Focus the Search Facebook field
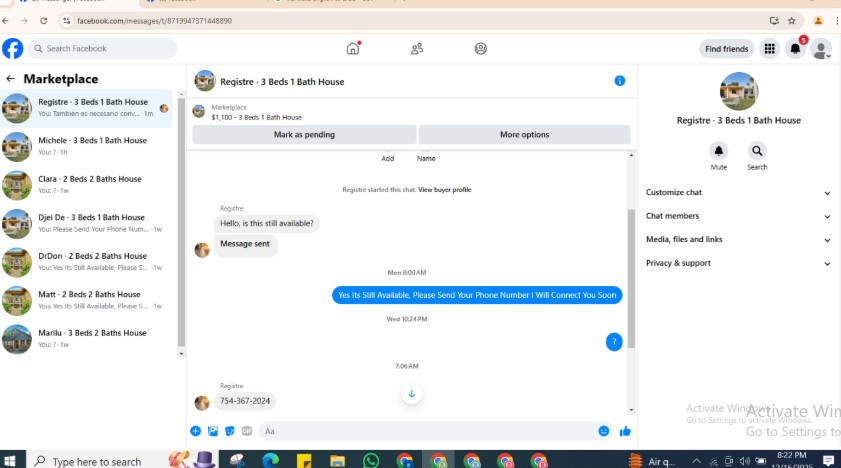The image size is (841, 468). tap(102, 48)
